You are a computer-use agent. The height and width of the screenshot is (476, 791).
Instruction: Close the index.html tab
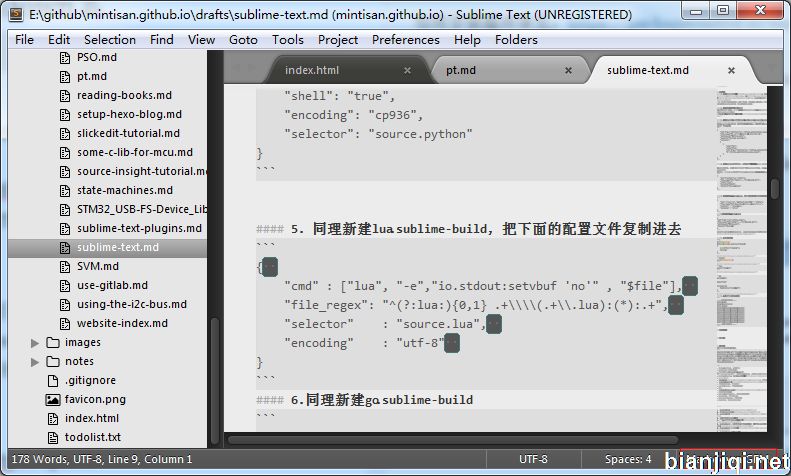click(408, 71)
